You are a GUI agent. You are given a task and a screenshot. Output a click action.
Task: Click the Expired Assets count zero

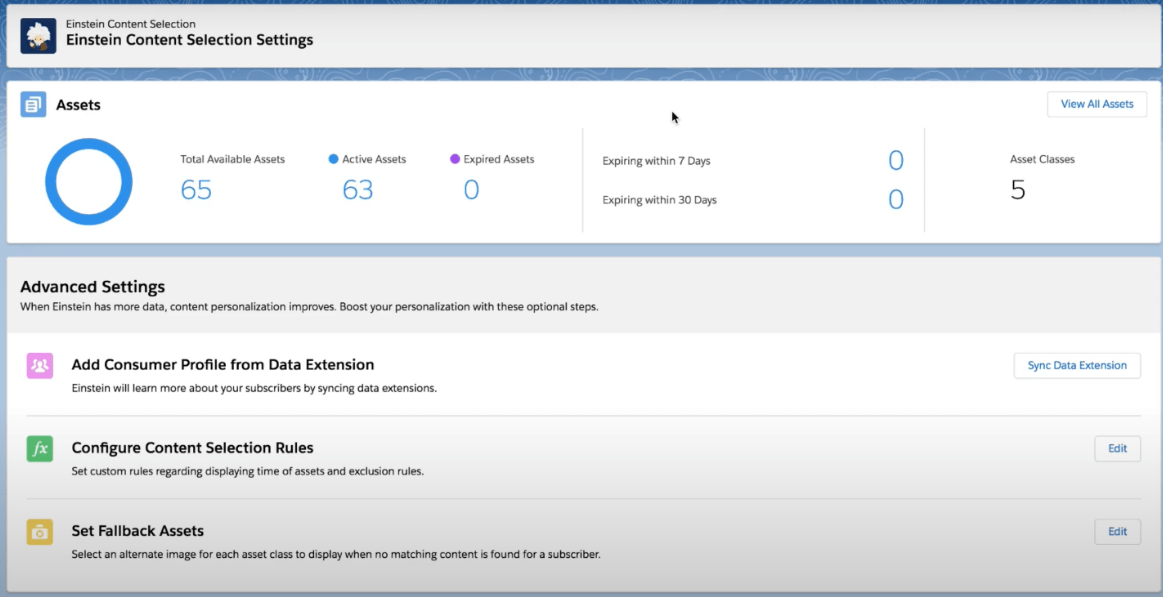[x=471, y=189]
